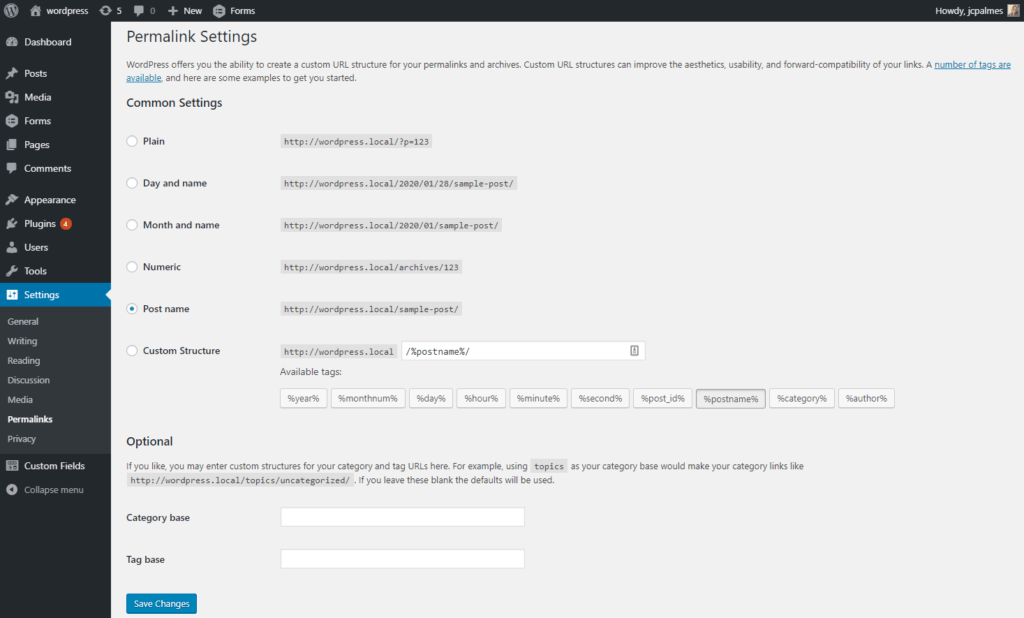Click the 'topics' code example text
1024x618 pixels.
[x=549, y=466]
